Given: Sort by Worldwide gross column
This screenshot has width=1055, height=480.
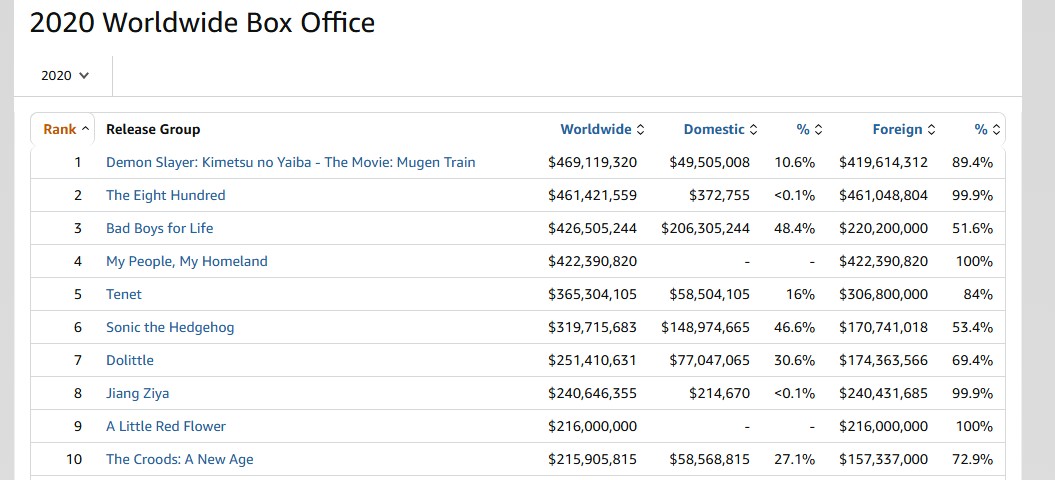Looking at the screenshot, I should pyautogui.click(x=601, y=129).
